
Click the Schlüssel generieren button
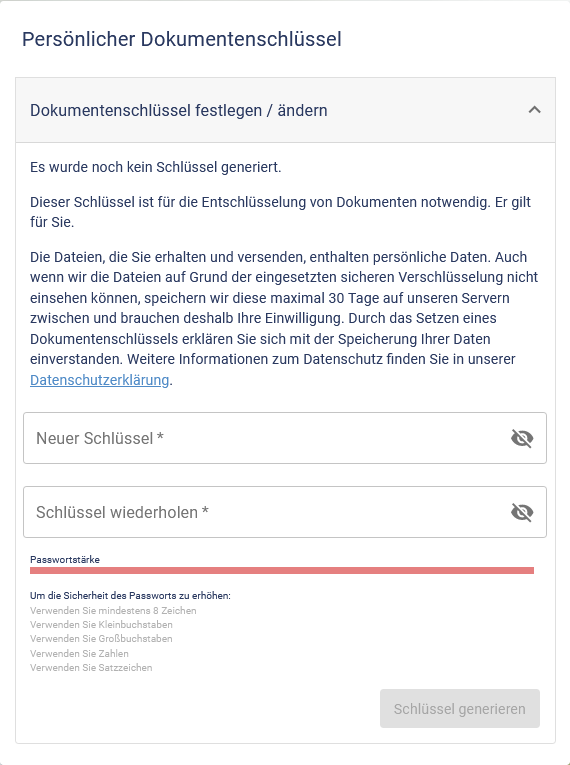(x=460, y=708)
